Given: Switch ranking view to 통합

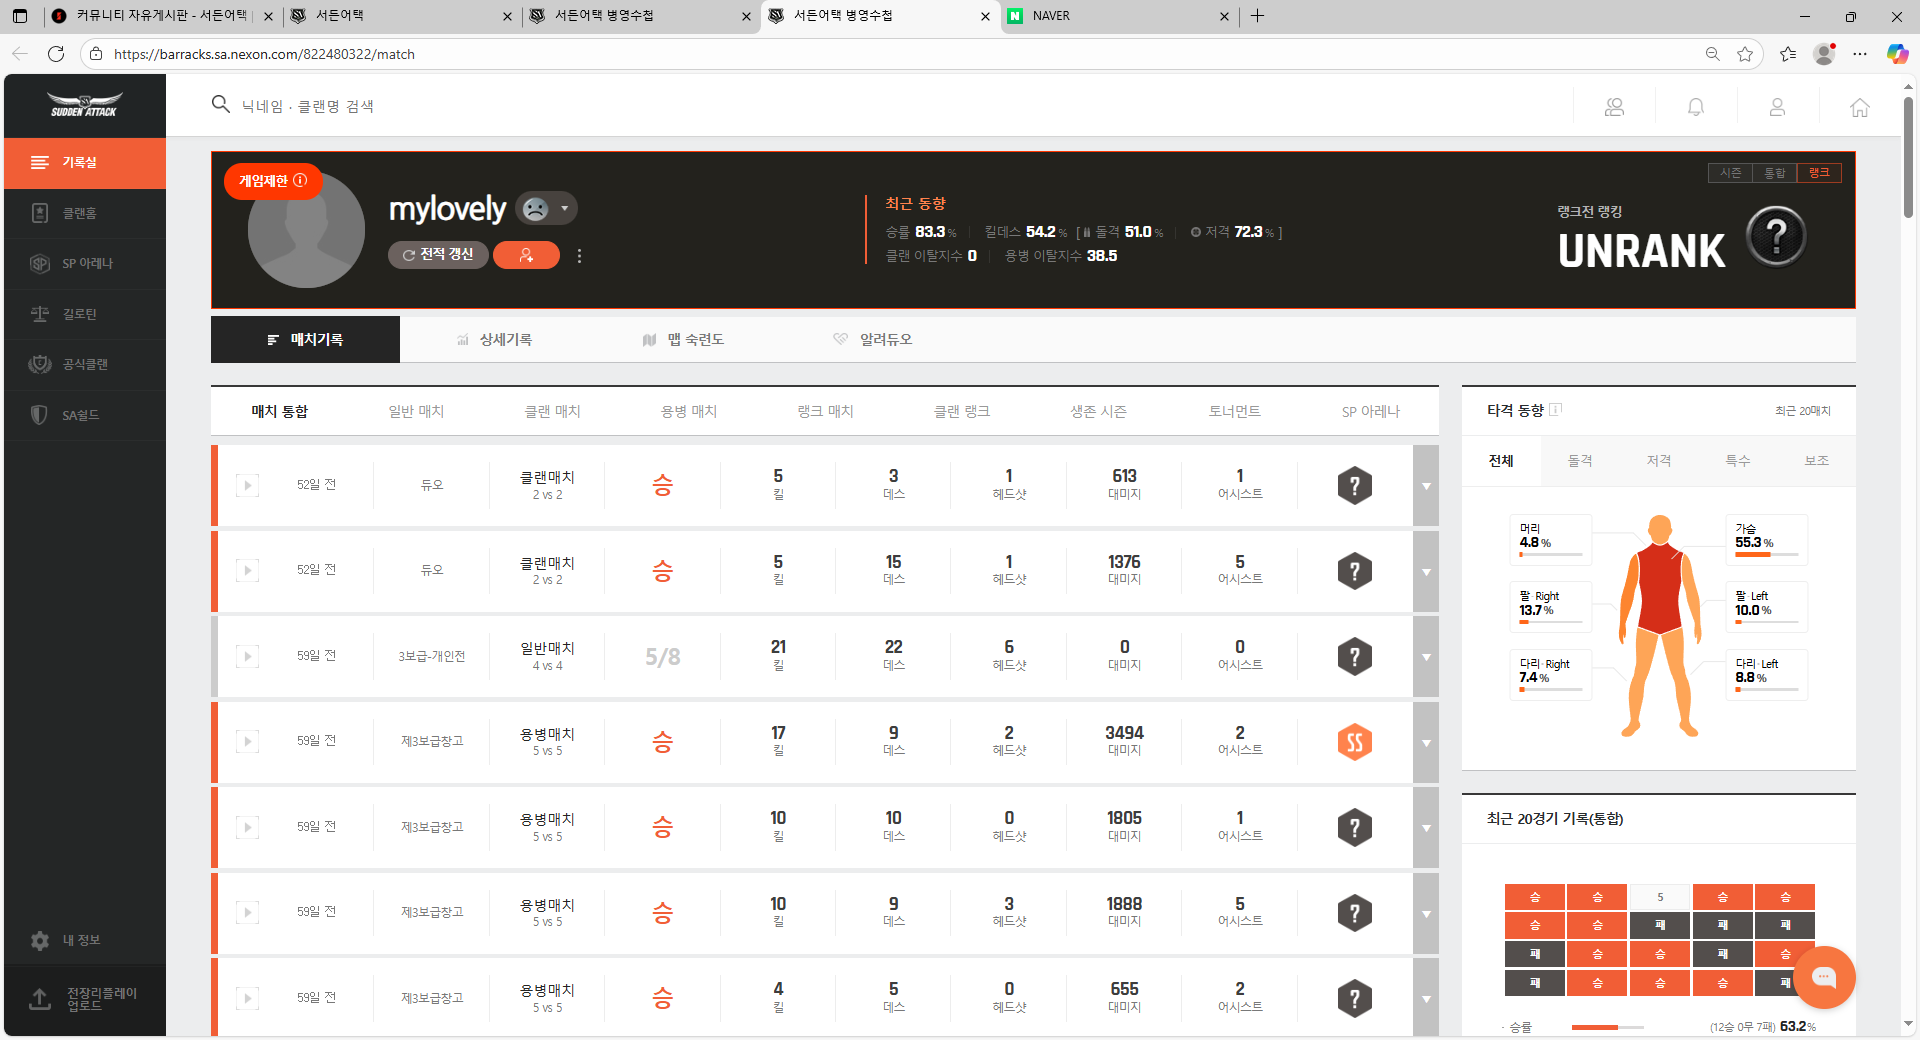Looking at the screenshot, I should (x=1774, y=173).
